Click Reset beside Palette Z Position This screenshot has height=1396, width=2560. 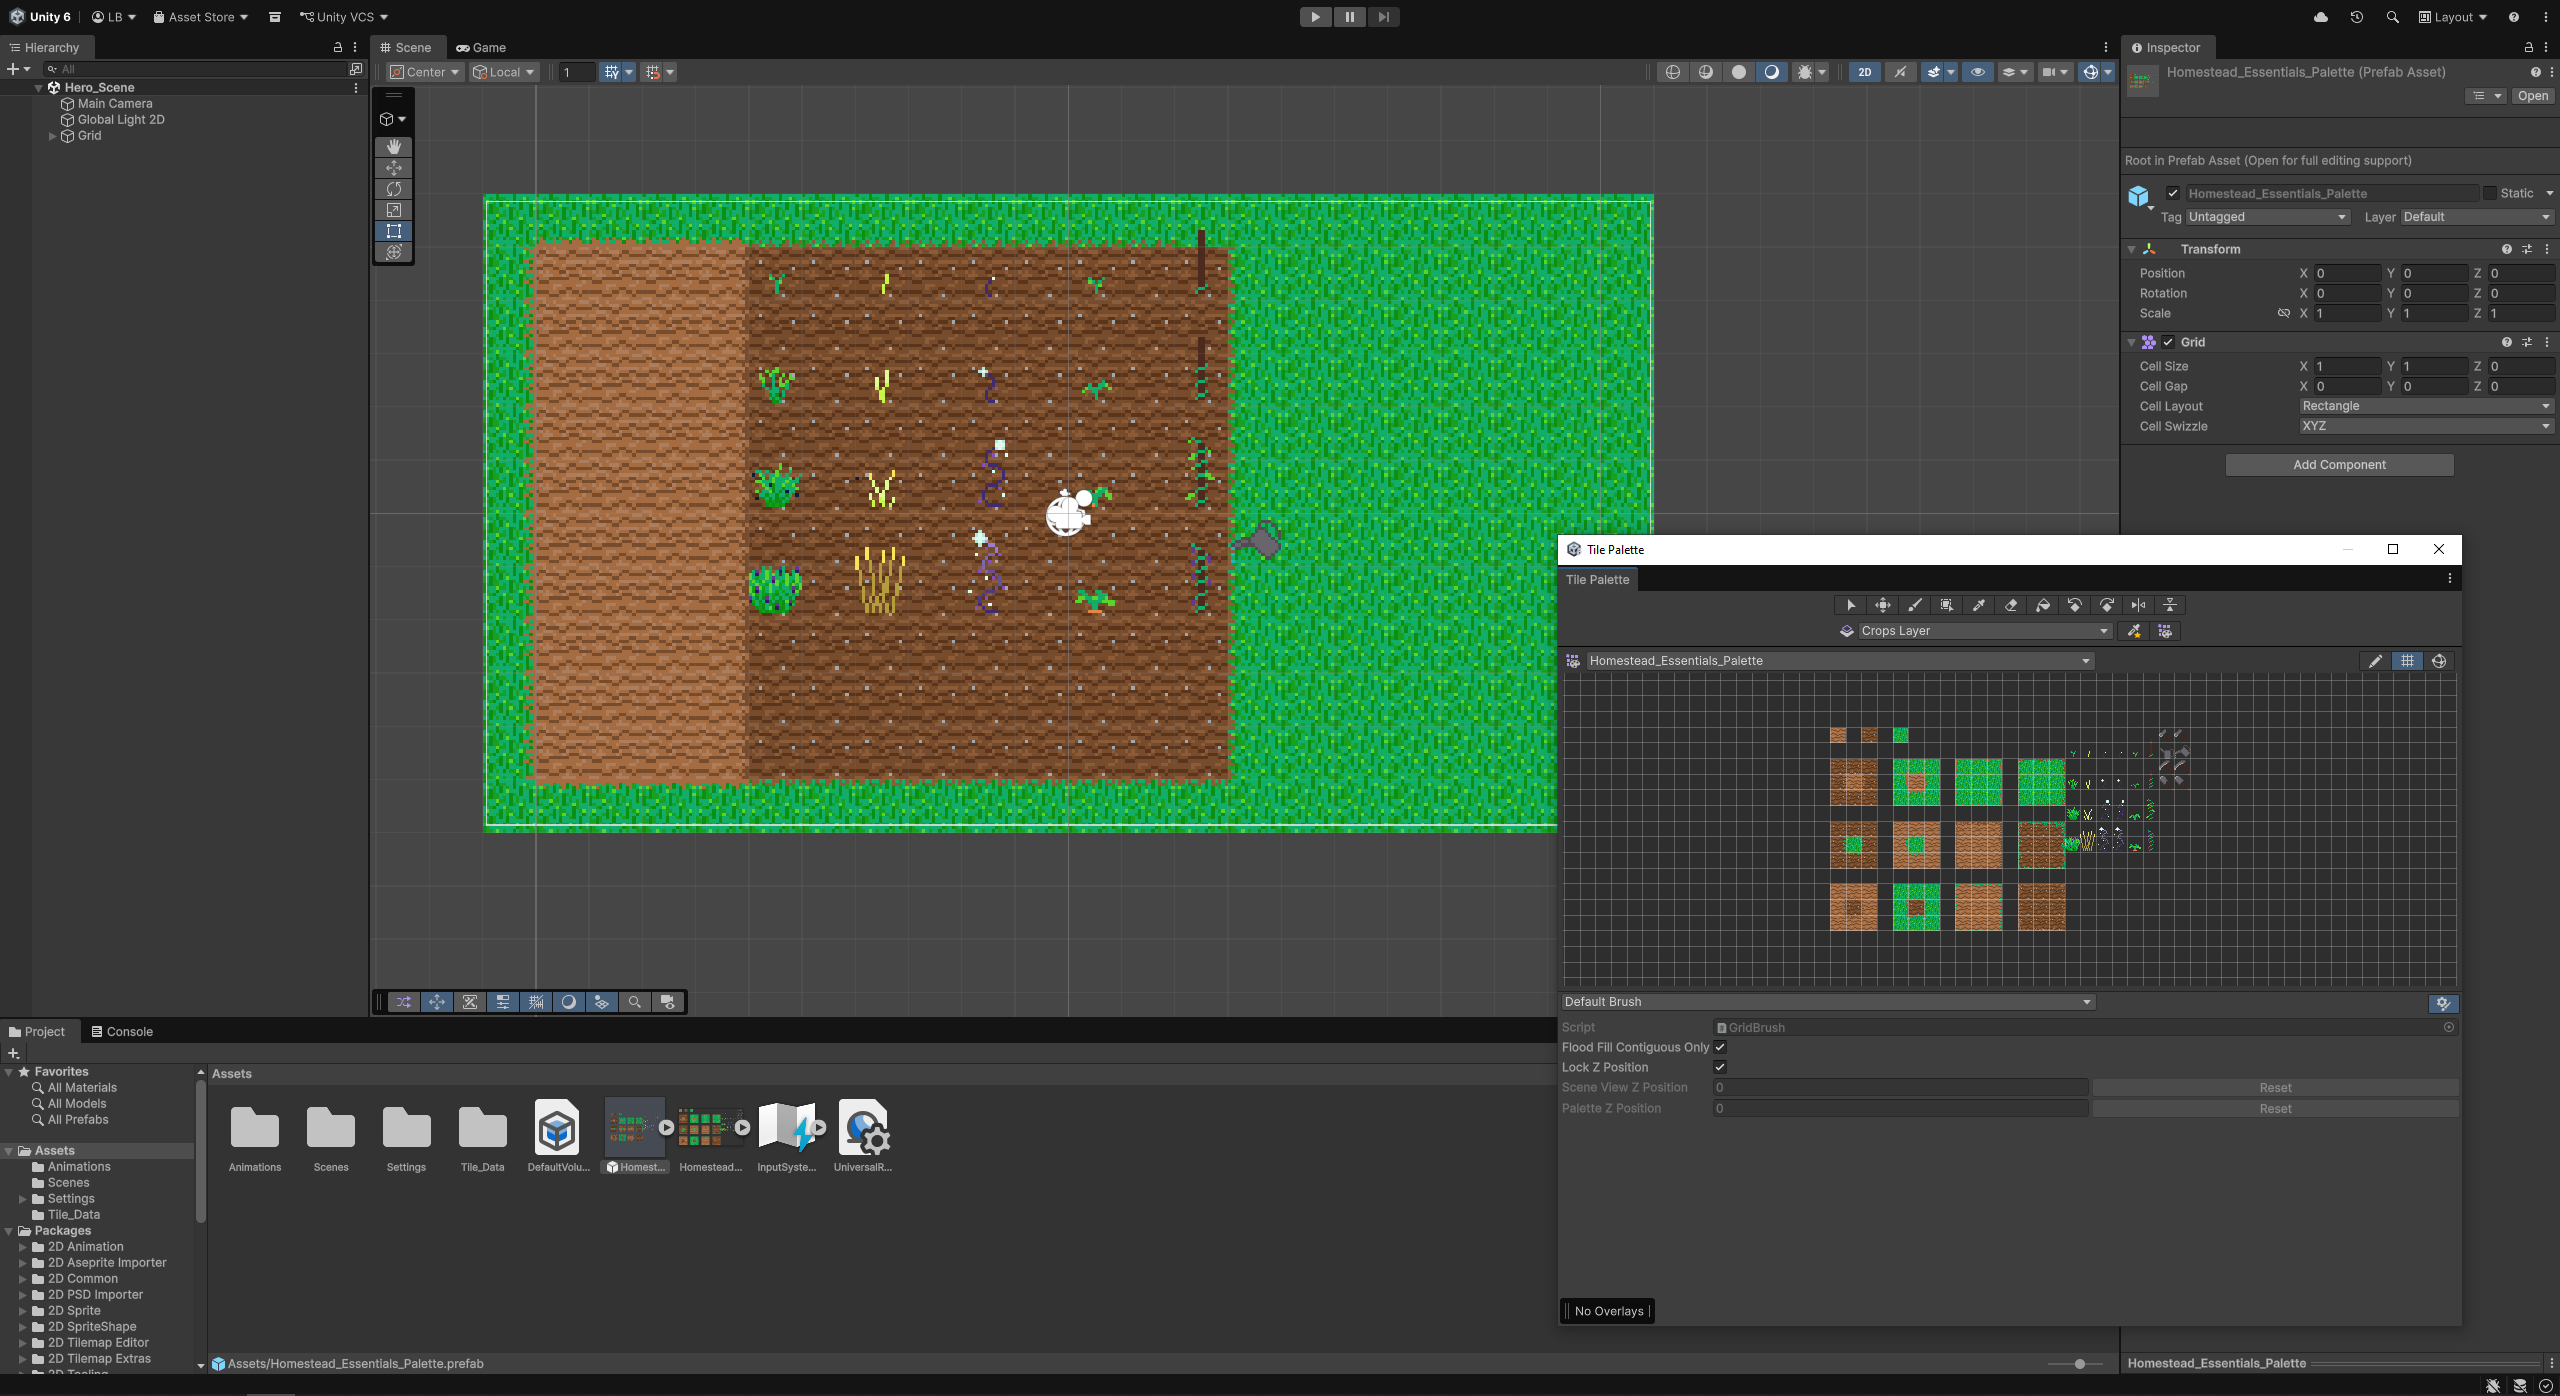(x=2275, y=1109)
